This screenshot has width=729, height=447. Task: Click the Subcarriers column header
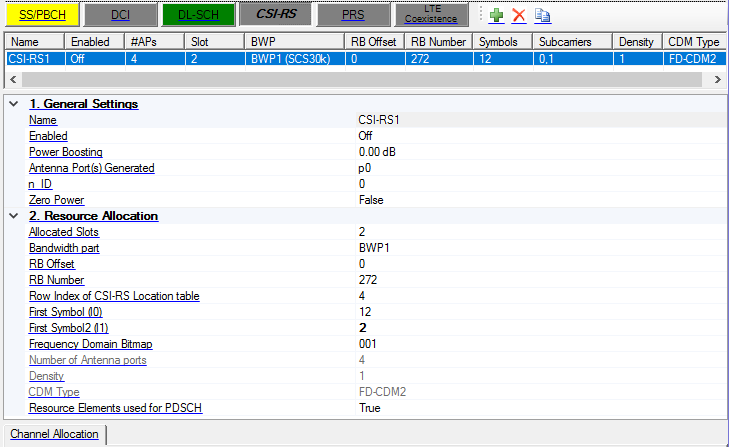572,42
